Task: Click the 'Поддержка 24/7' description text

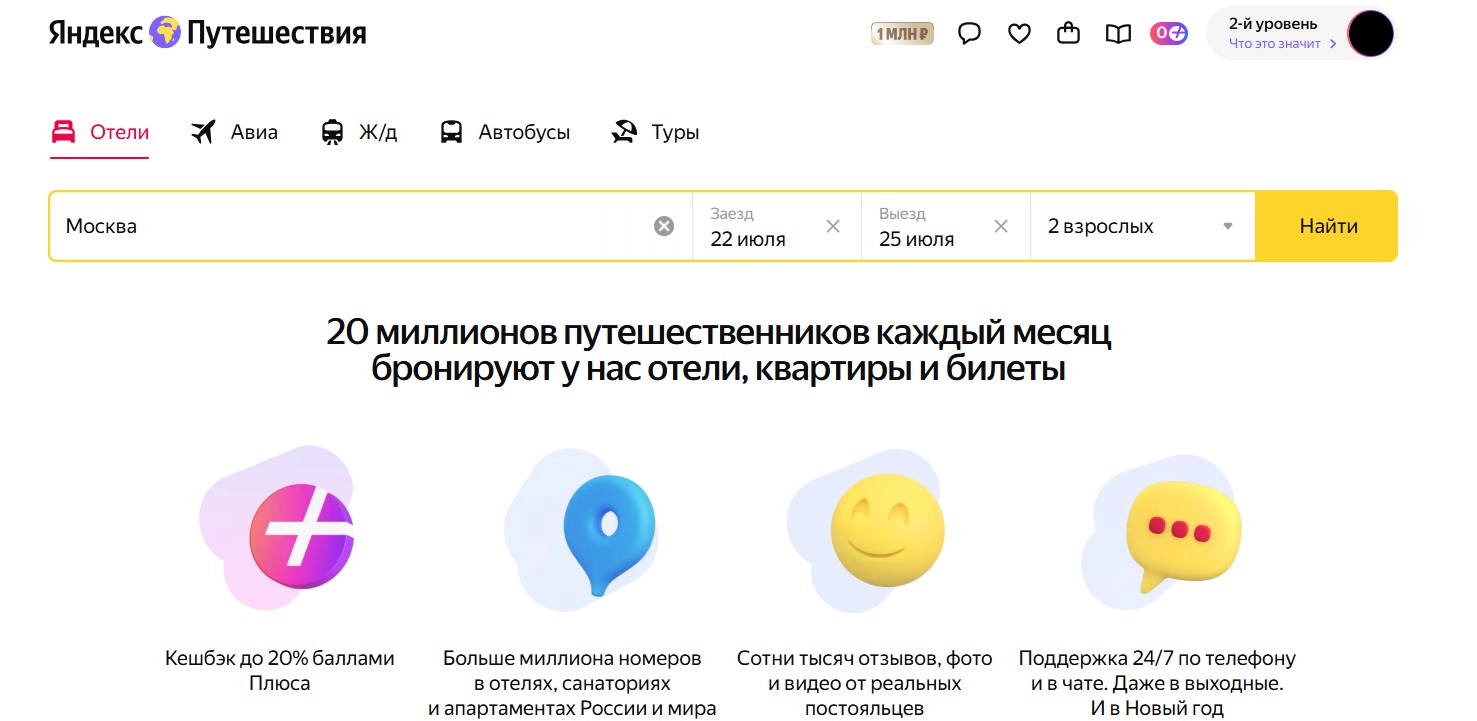Action: pos(1157,684)
